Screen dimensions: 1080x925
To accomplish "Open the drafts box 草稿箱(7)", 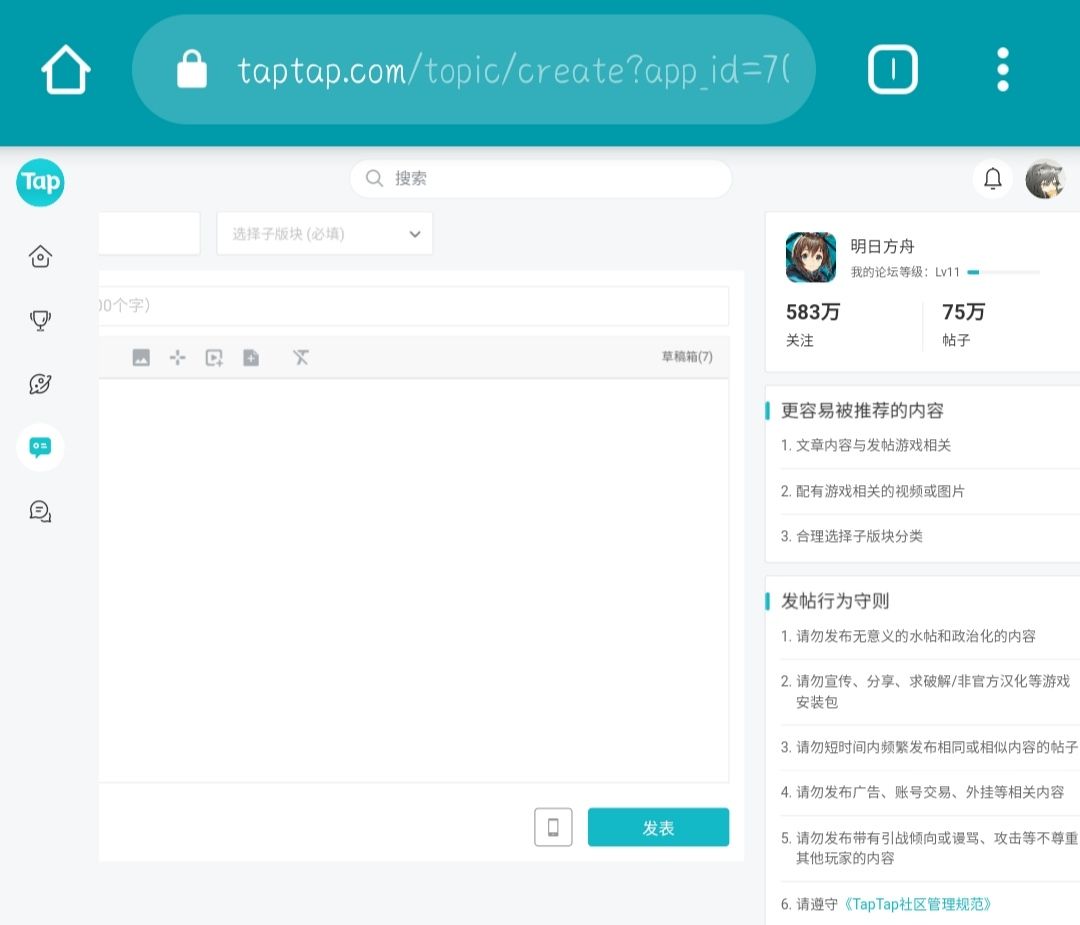I will [x=686, y=356].
